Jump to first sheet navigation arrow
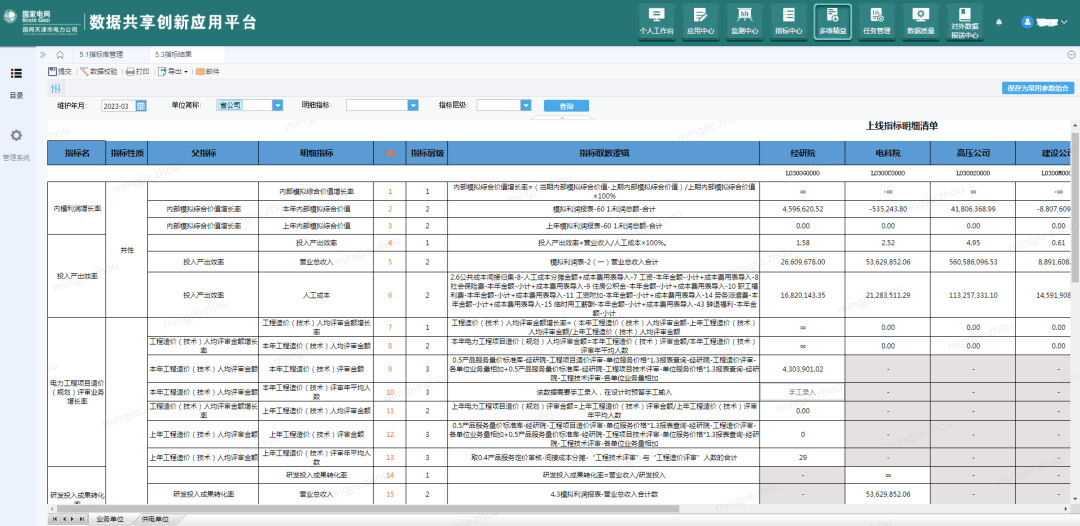The width and height of the screenshot is (1080, 526). coord(55,518)
